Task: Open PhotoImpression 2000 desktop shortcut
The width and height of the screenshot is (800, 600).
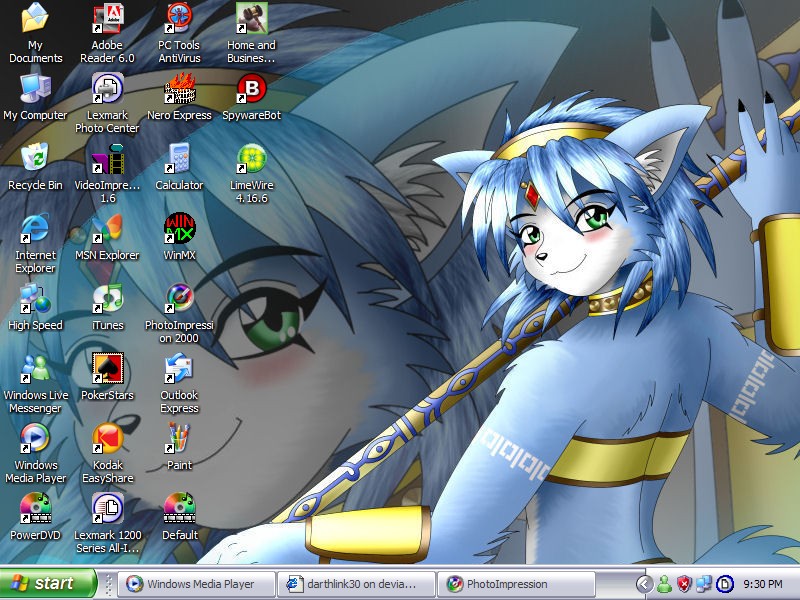Action: pyautogui.click(x=180, y=298)
